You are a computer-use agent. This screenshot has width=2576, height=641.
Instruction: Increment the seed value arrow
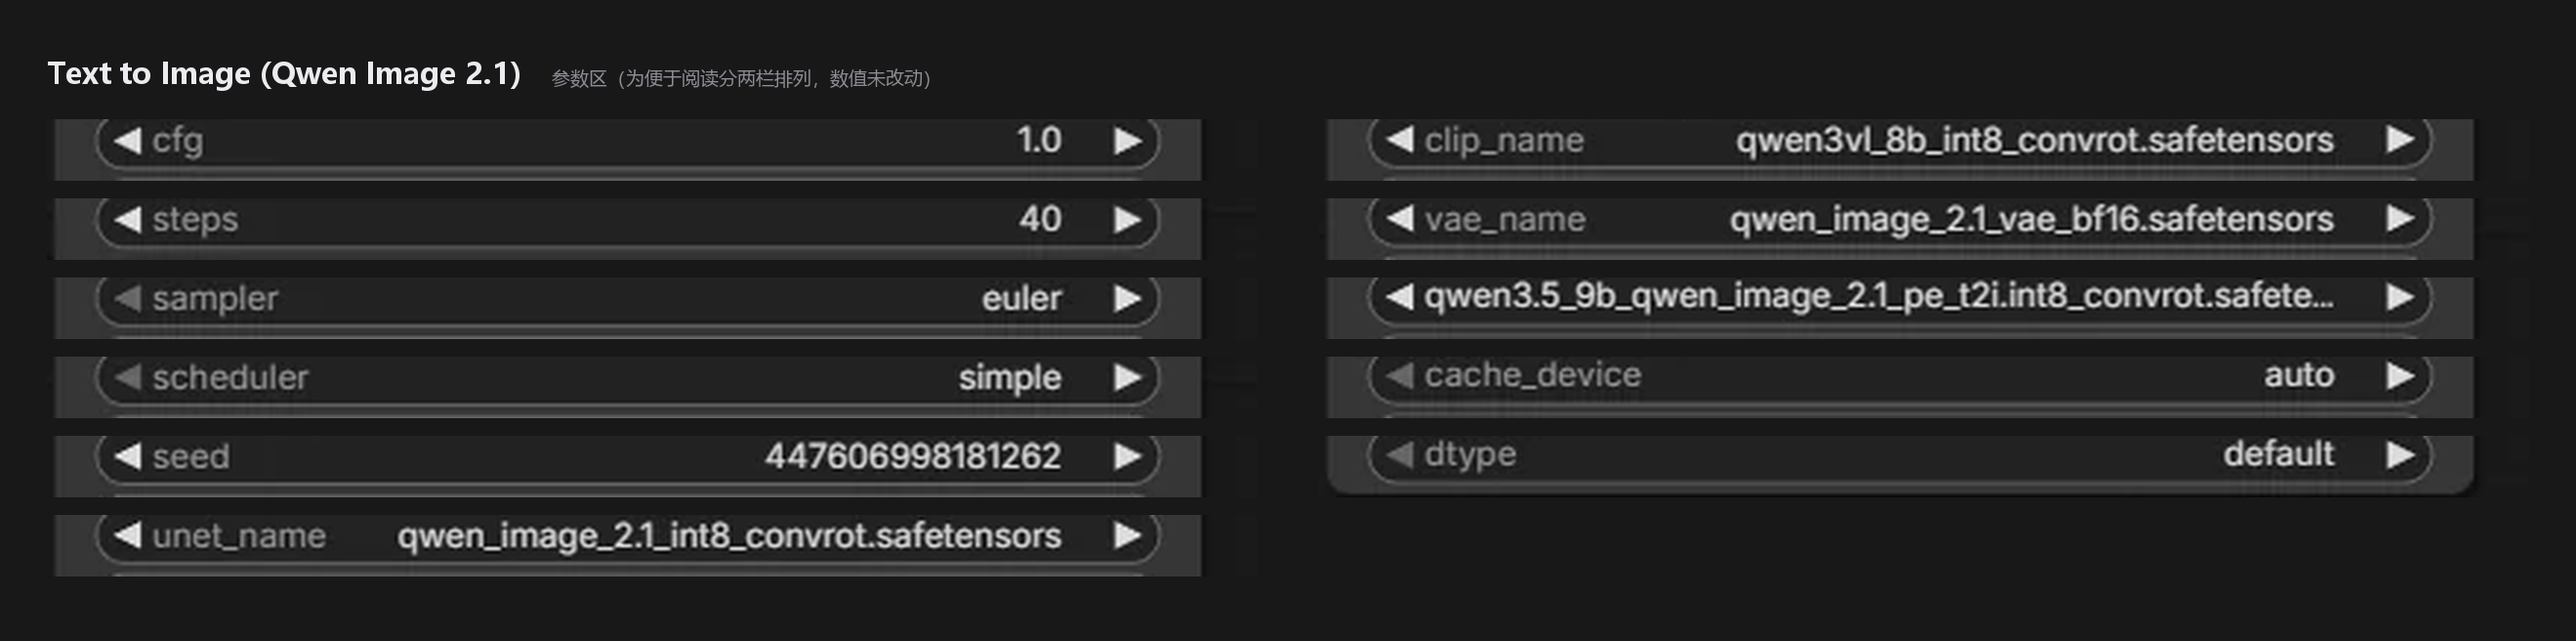click(x=1128, y=456)
